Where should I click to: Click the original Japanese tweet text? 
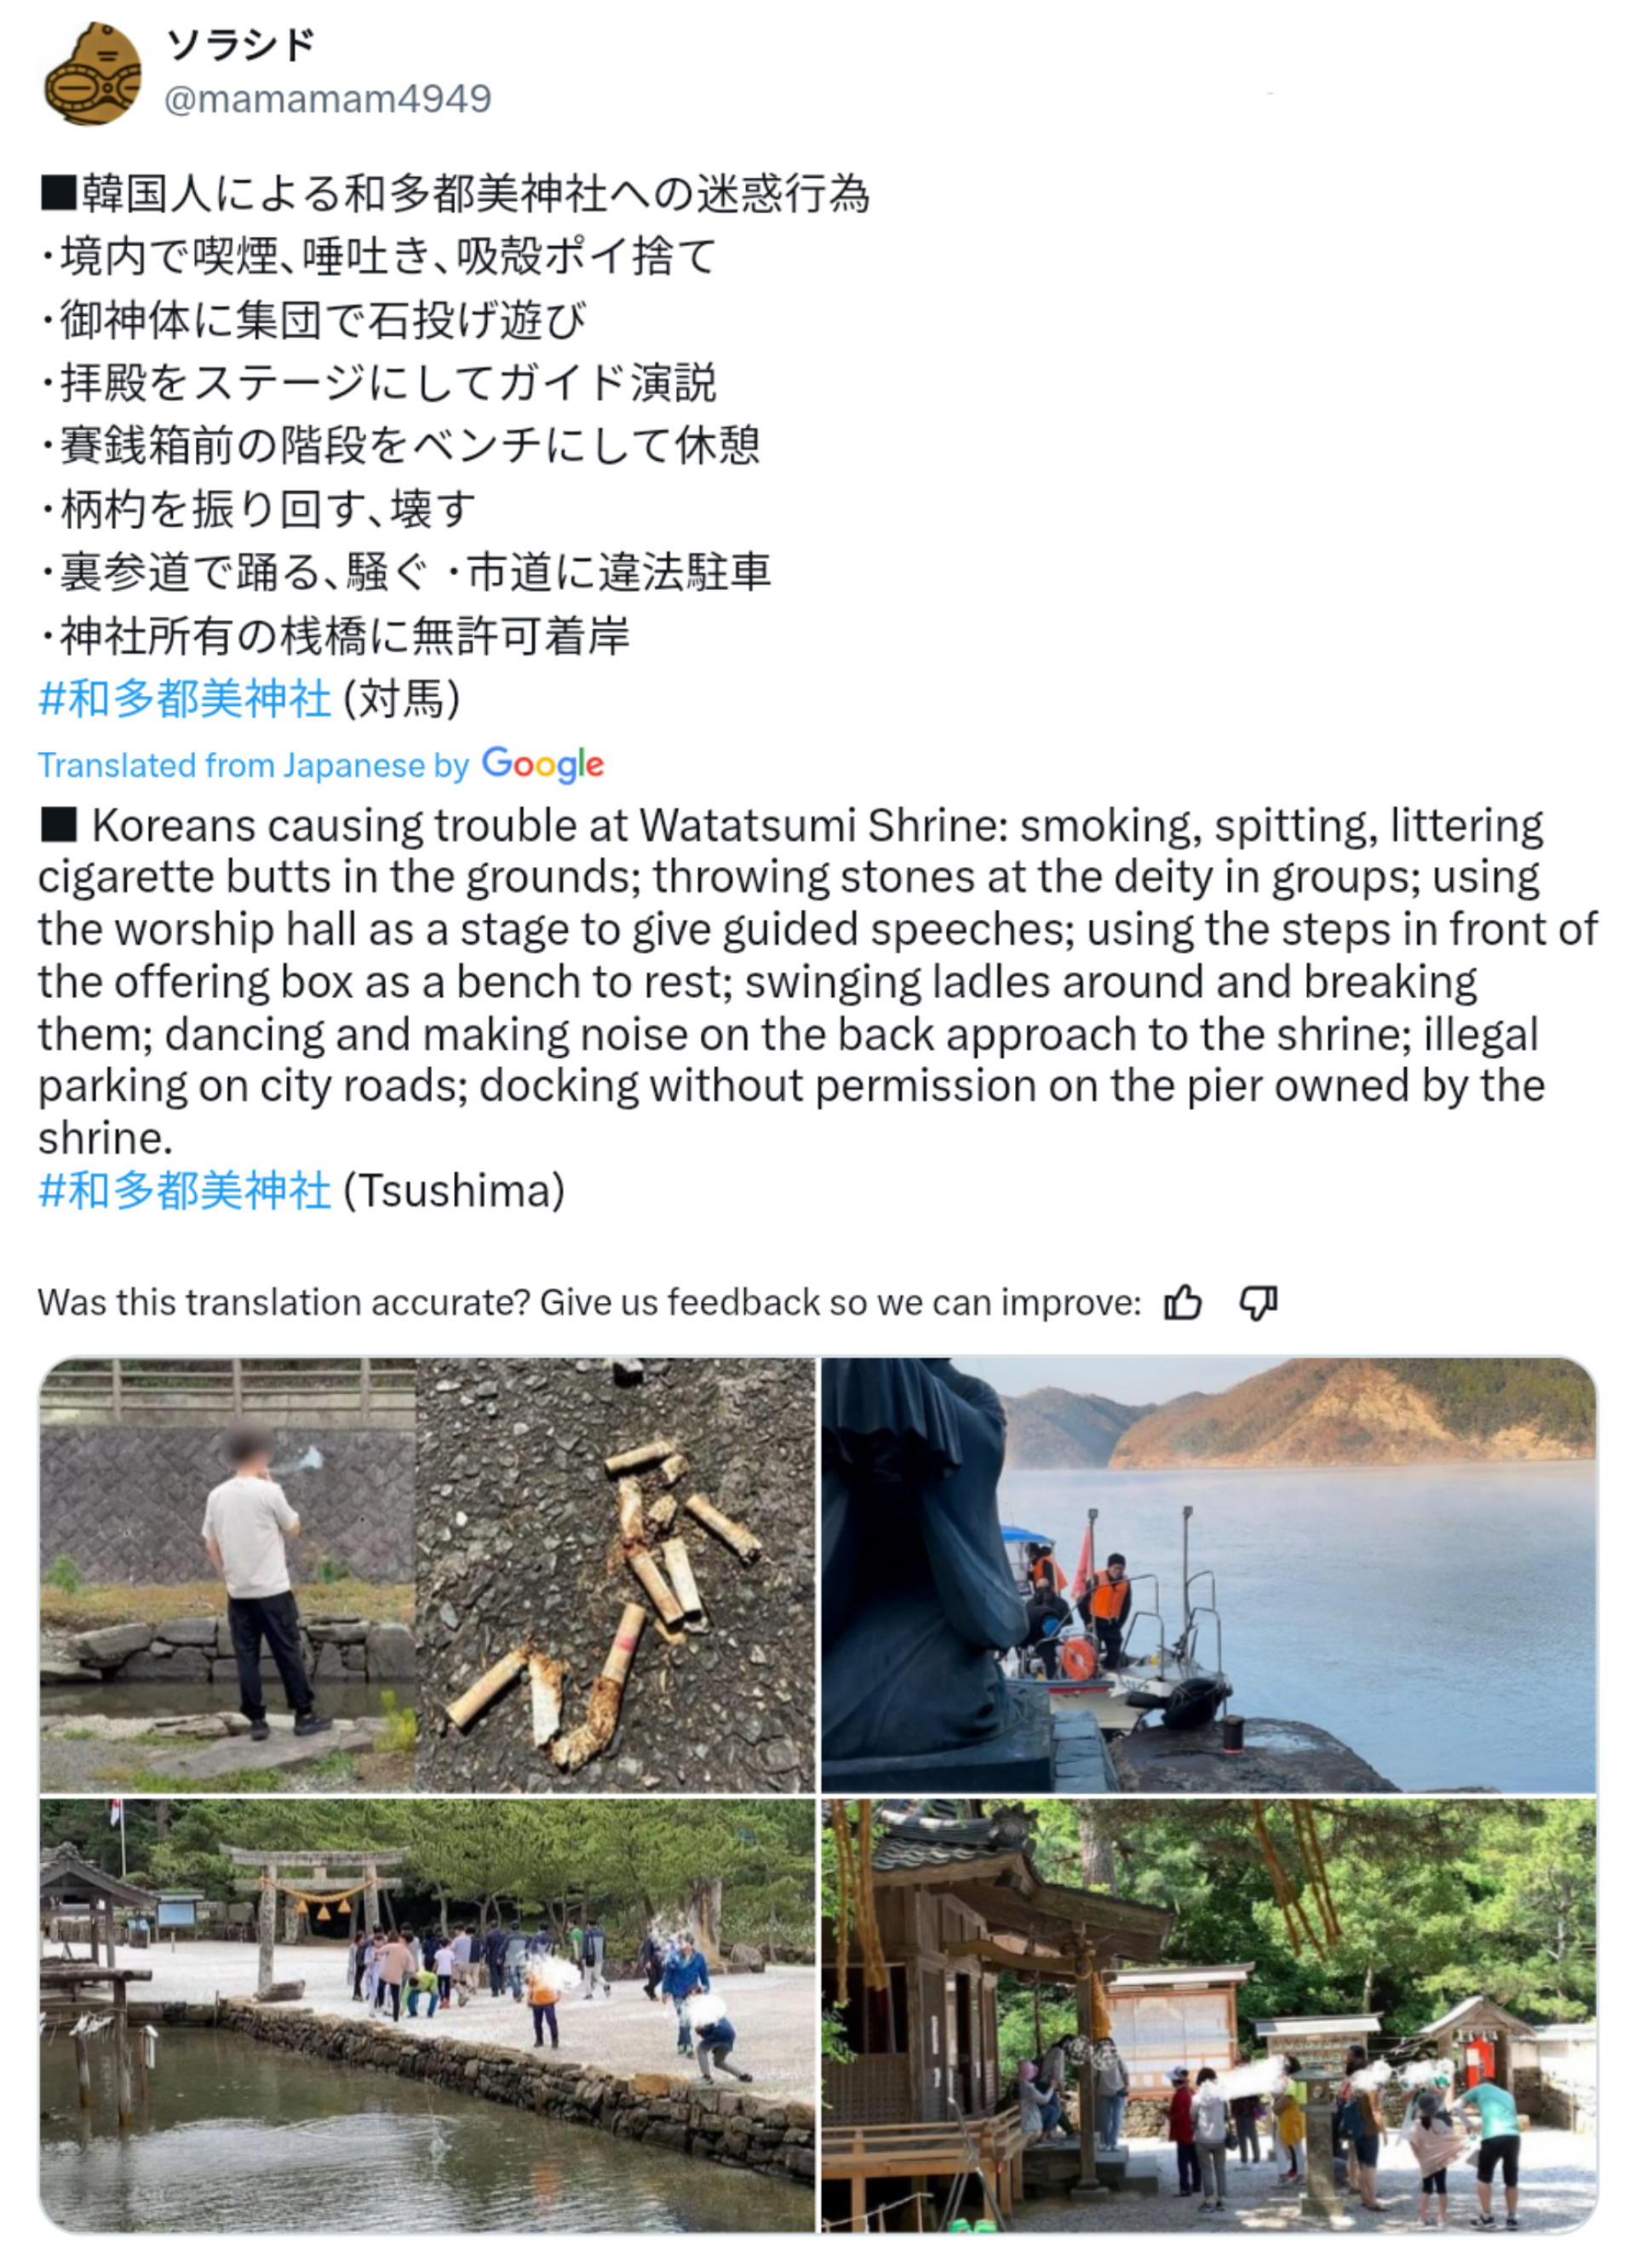click(455, 414)
